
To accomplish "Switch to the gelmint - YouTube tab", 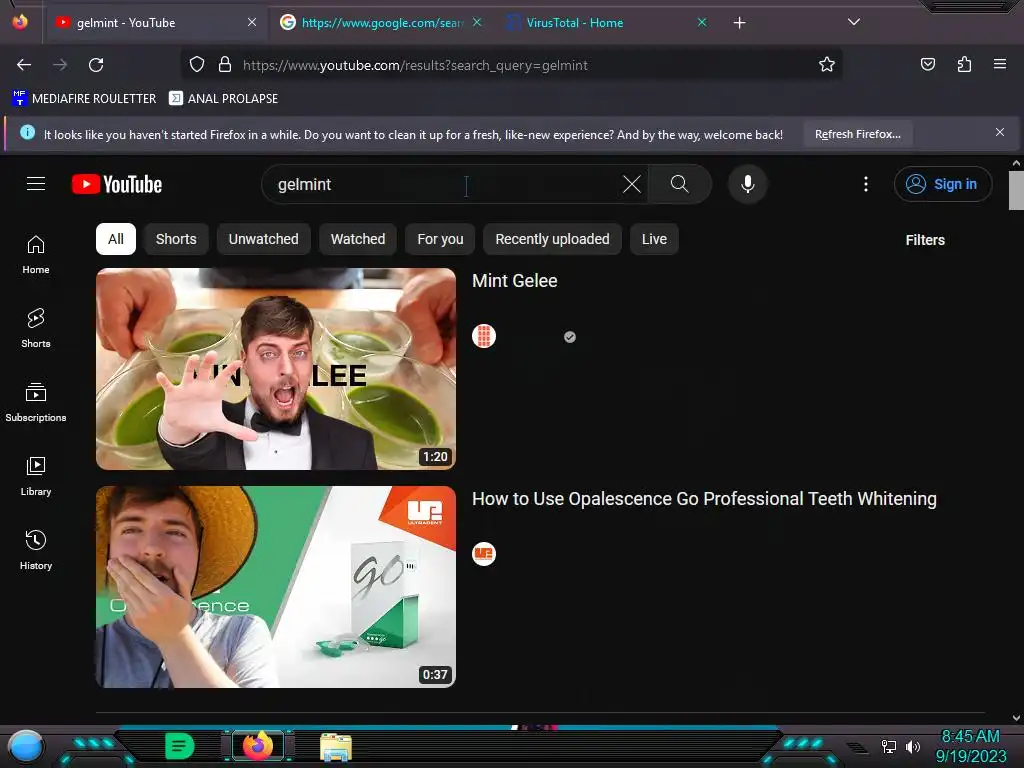I will (155, 23).
